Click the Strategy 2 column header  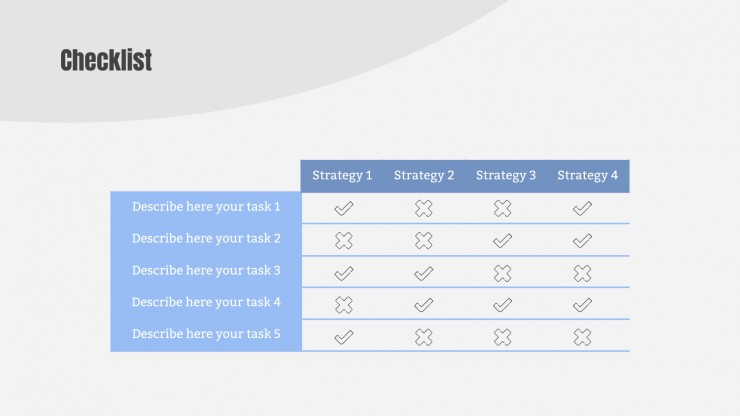(424, 176)
